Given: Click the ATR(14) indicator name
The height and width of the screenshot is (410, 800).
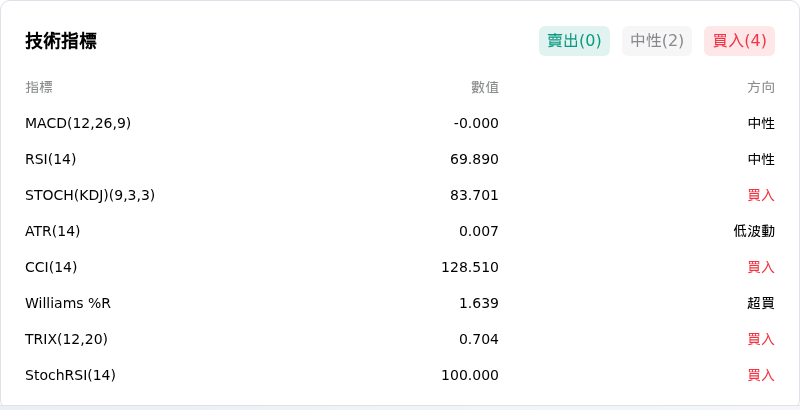Looking at the screenshot, I should click(x=53, y=232).
